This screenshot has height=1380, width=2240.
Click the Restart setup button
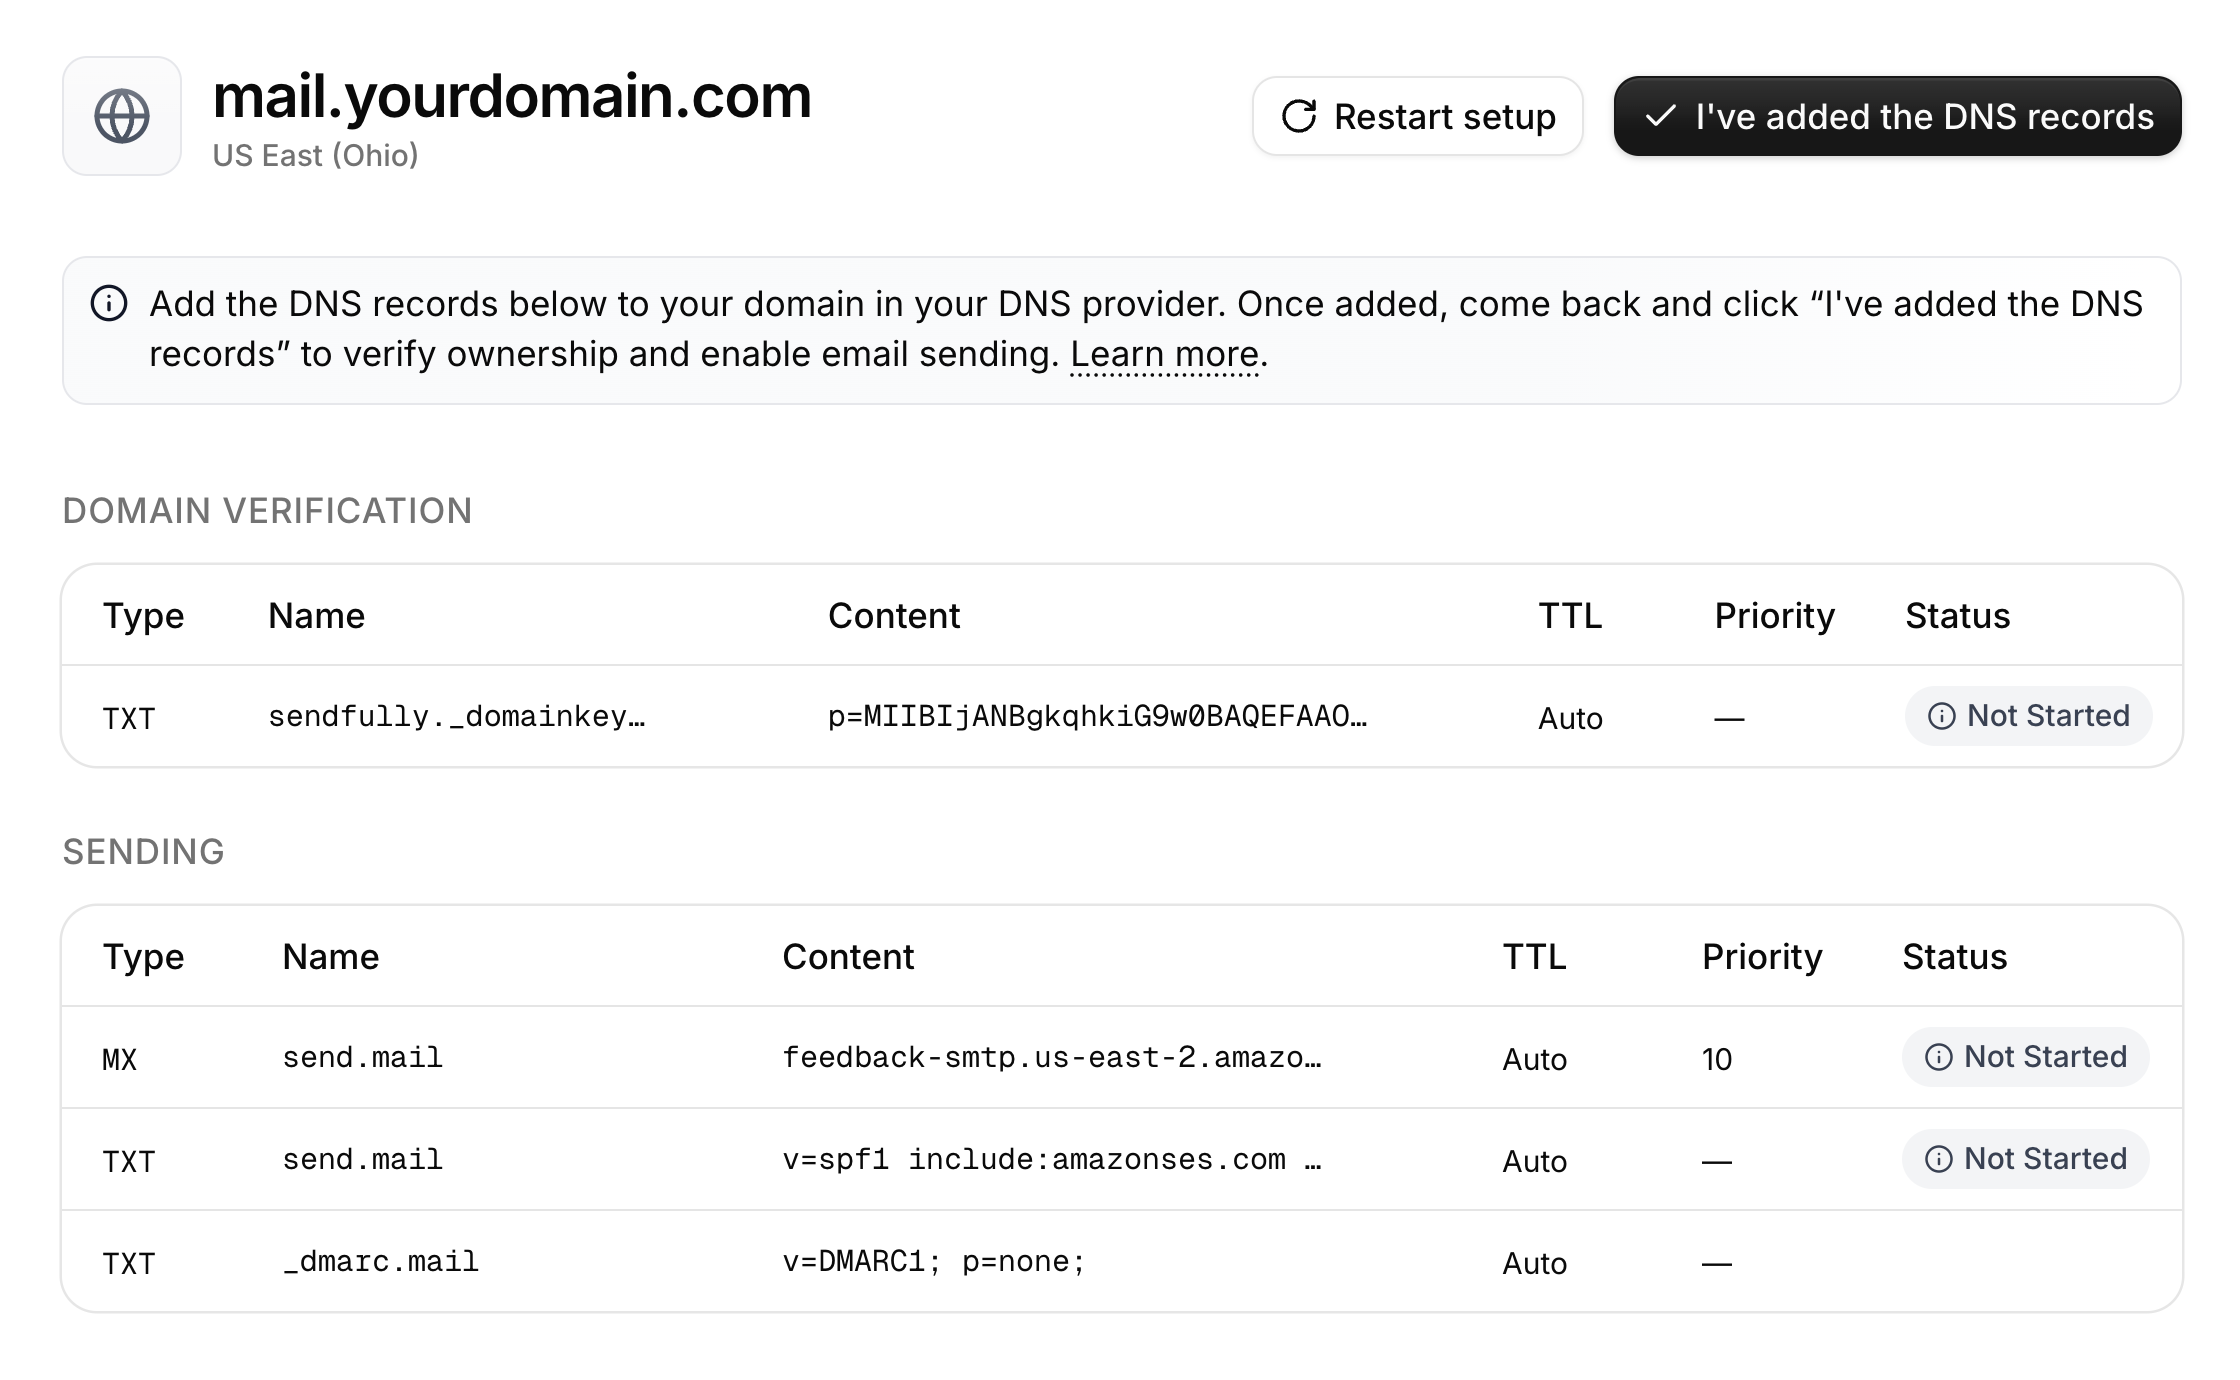pyautogui.click(x=1417, y=116)
